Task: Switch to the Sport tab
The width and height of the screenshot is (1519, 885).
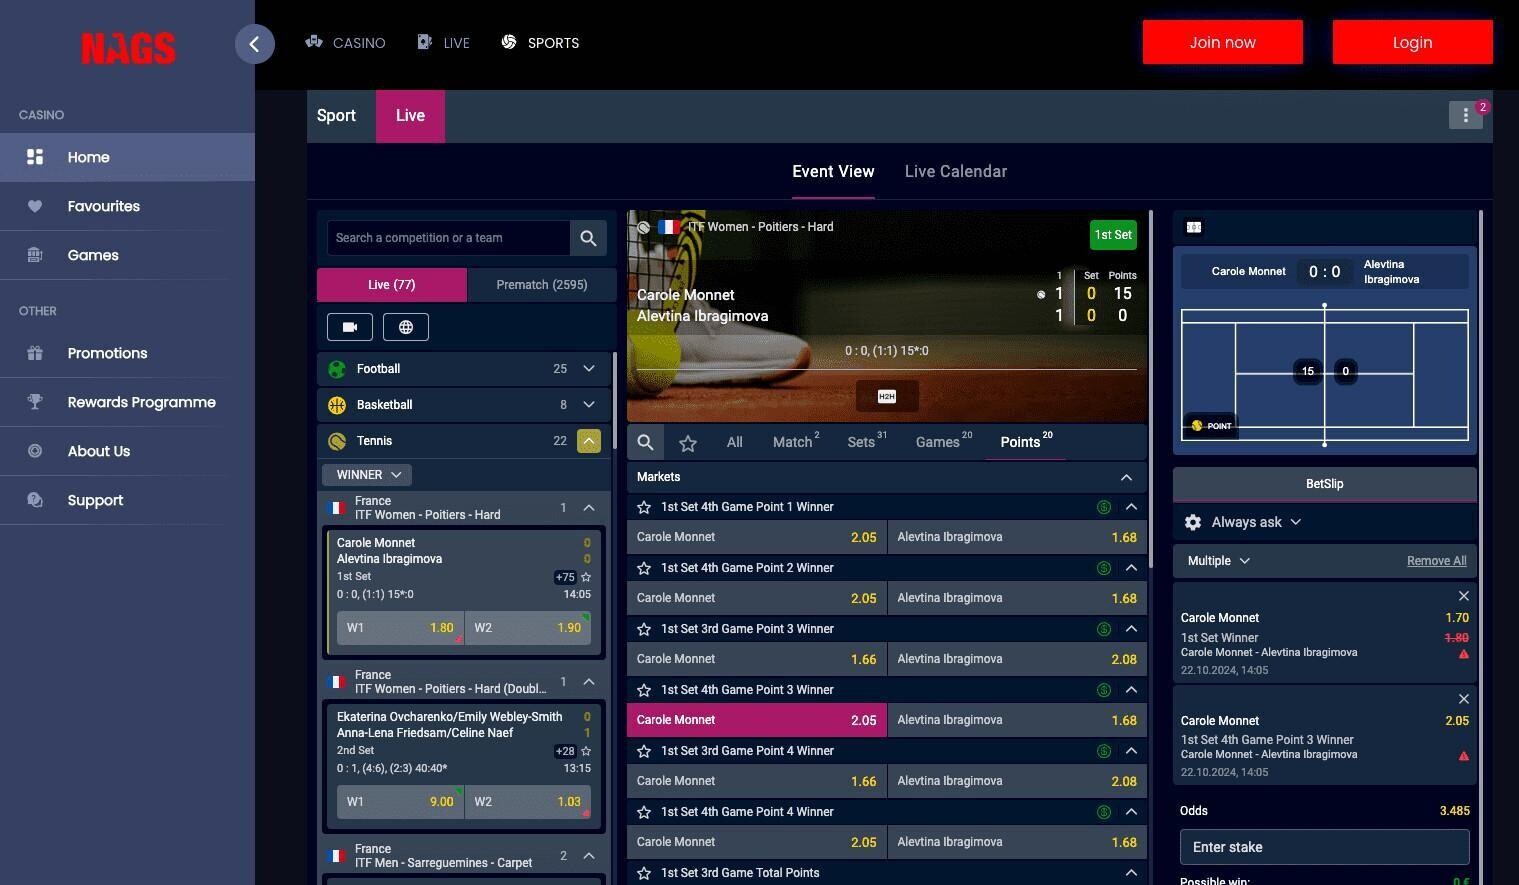Action: tap(336, 116)
